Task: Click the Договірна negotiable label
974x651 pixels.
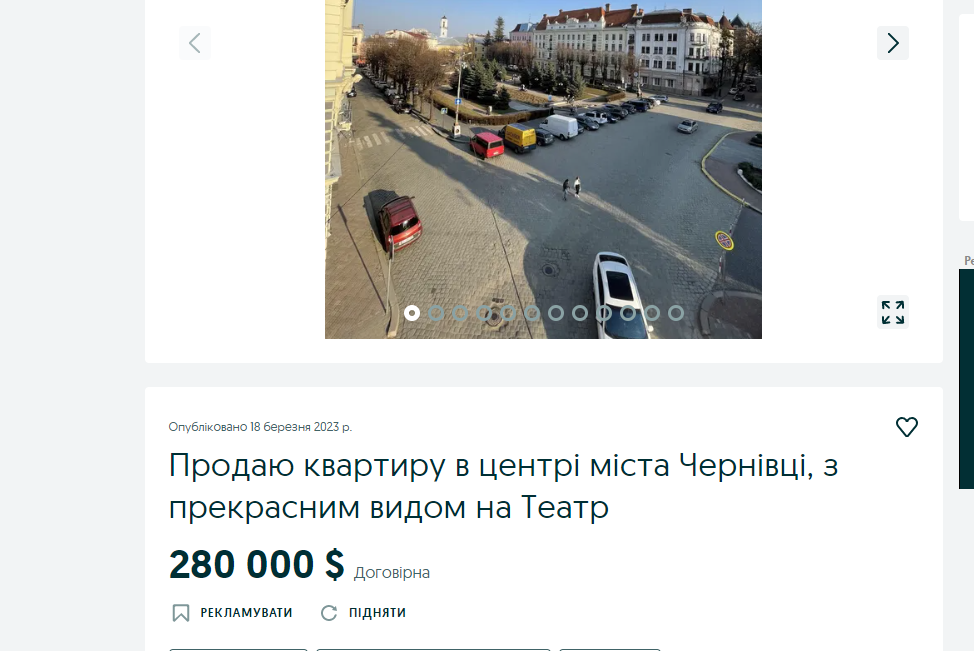Action: point(391,572)
